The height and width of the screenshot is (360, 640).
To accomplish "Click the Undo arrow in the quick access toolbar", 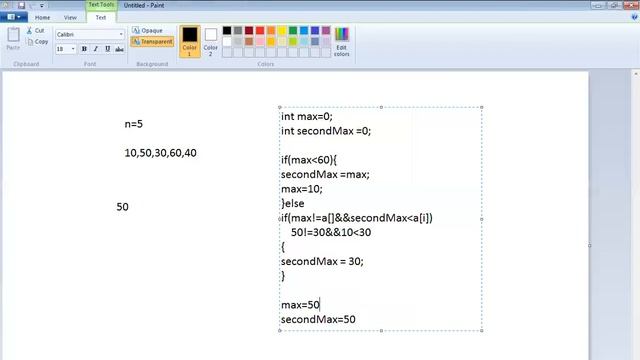I will [x=32, y=5].
